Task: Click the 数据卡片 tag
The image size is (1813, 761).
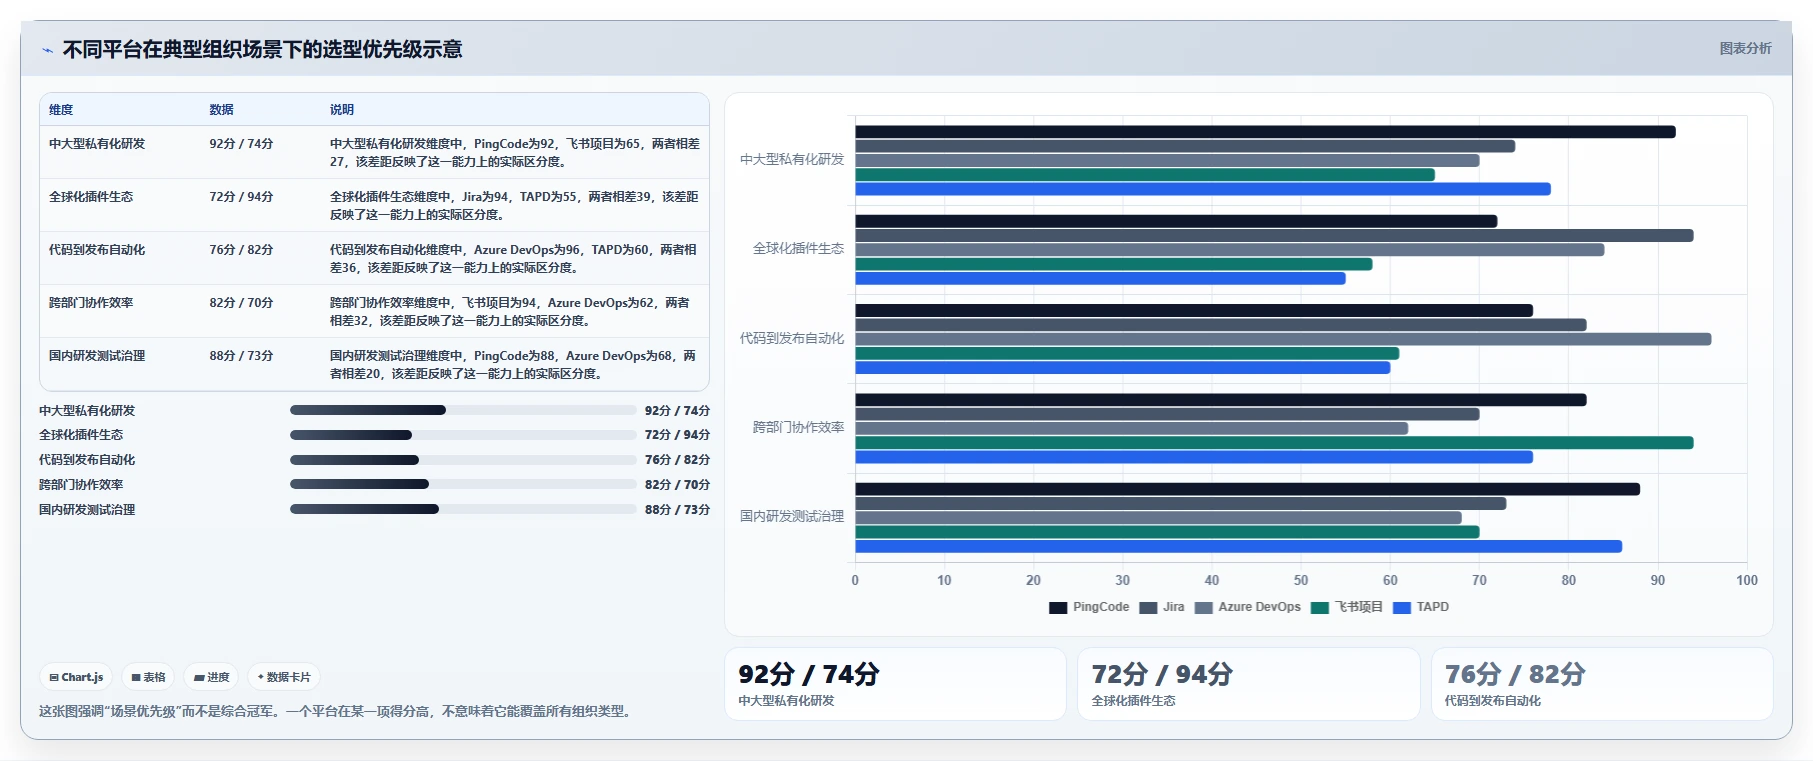Action: tap(284, 677)
